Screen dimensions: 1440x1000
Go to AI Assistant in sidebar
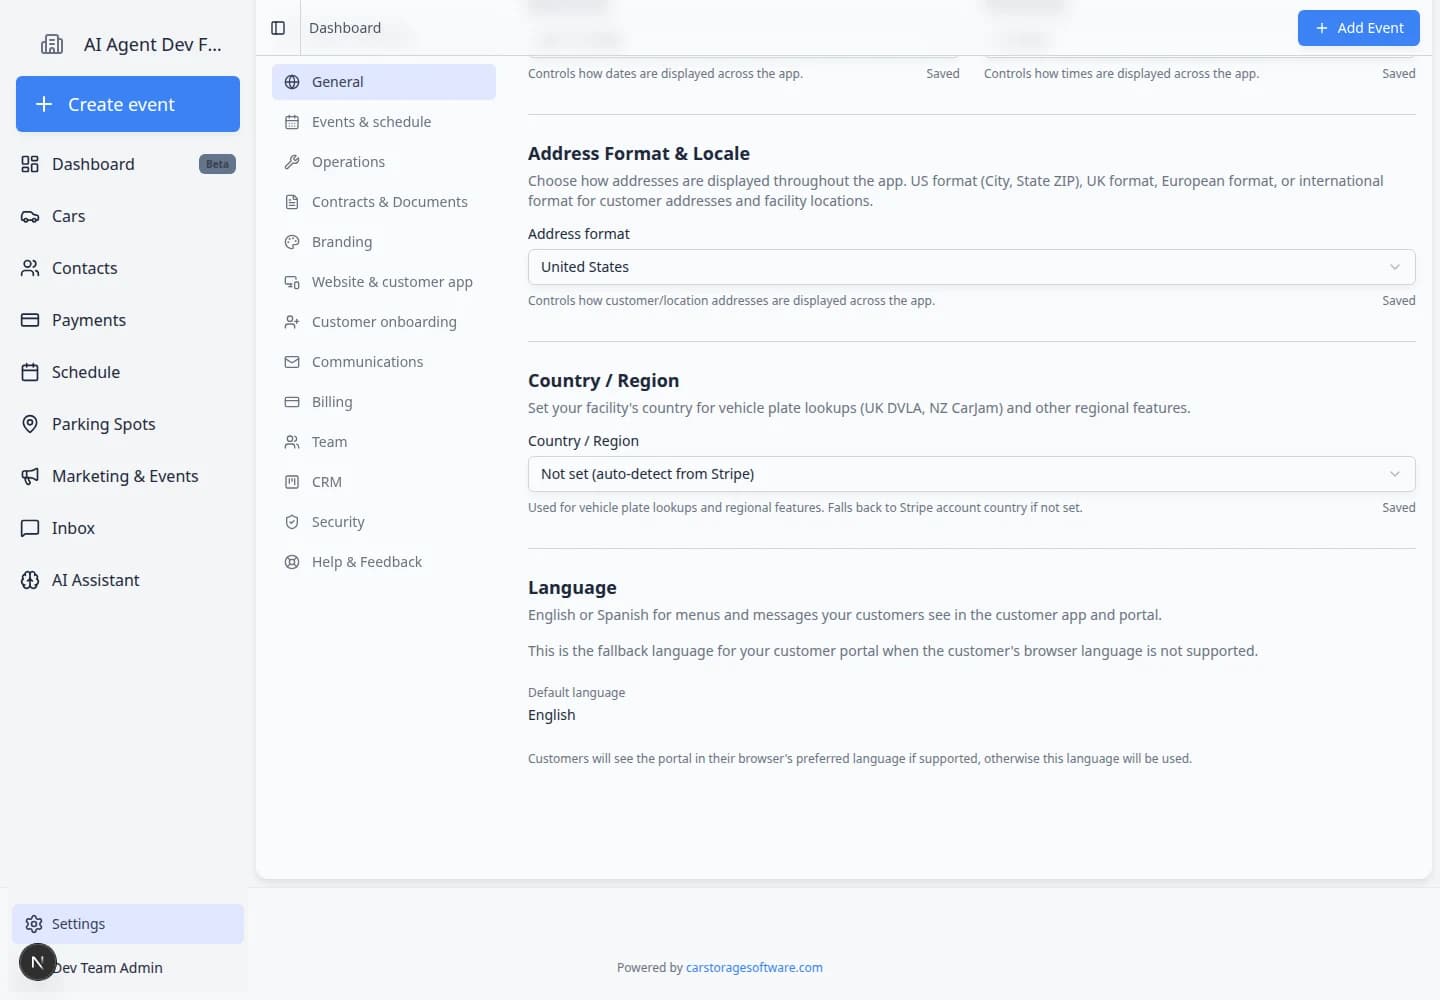tap(128, 580)
